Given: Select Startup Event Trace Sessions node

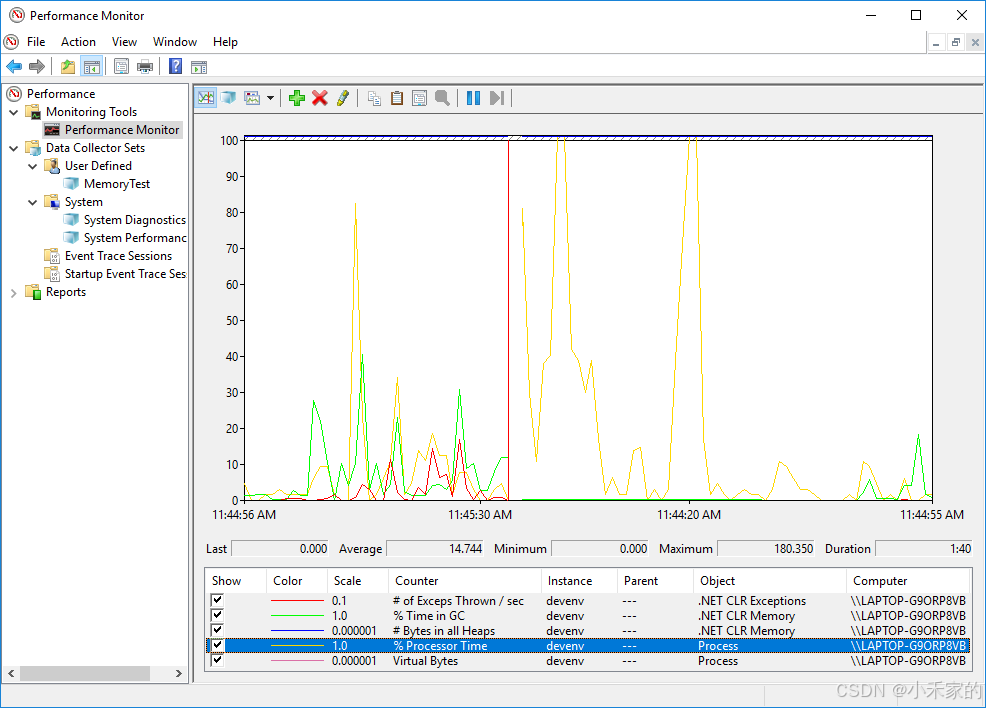Looking at the screenshot, I should (125, 274).
